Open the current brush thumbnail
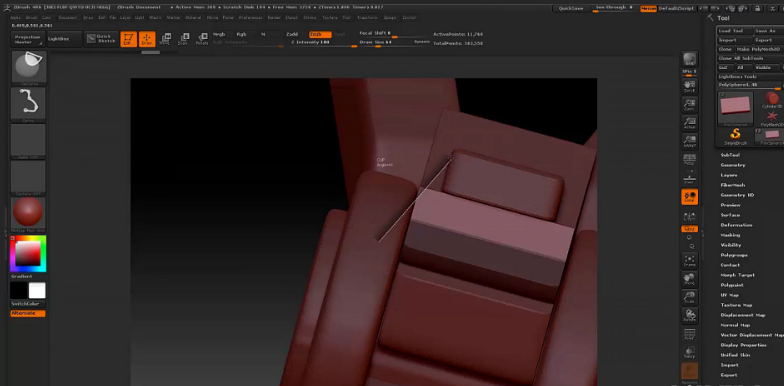The width and height of the screenshot is (784, 386). pyautogui.click(x=28, y=68)
